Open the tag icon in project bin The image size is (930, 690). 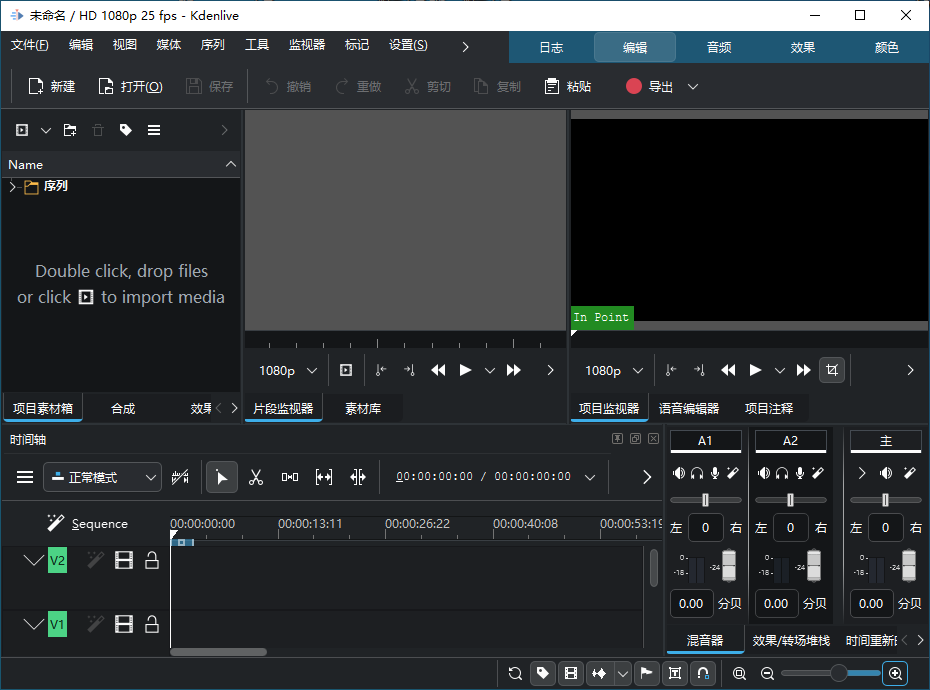click(x=126, y=130)
